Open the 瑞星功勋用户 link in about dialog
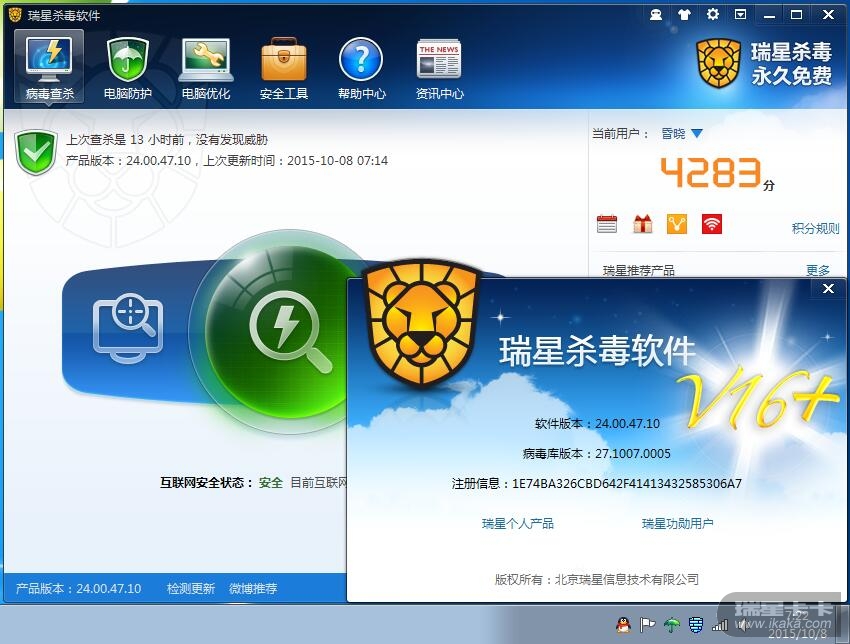Screen dimensions: 850x644 pyautogui.click(x=678, y=524)
